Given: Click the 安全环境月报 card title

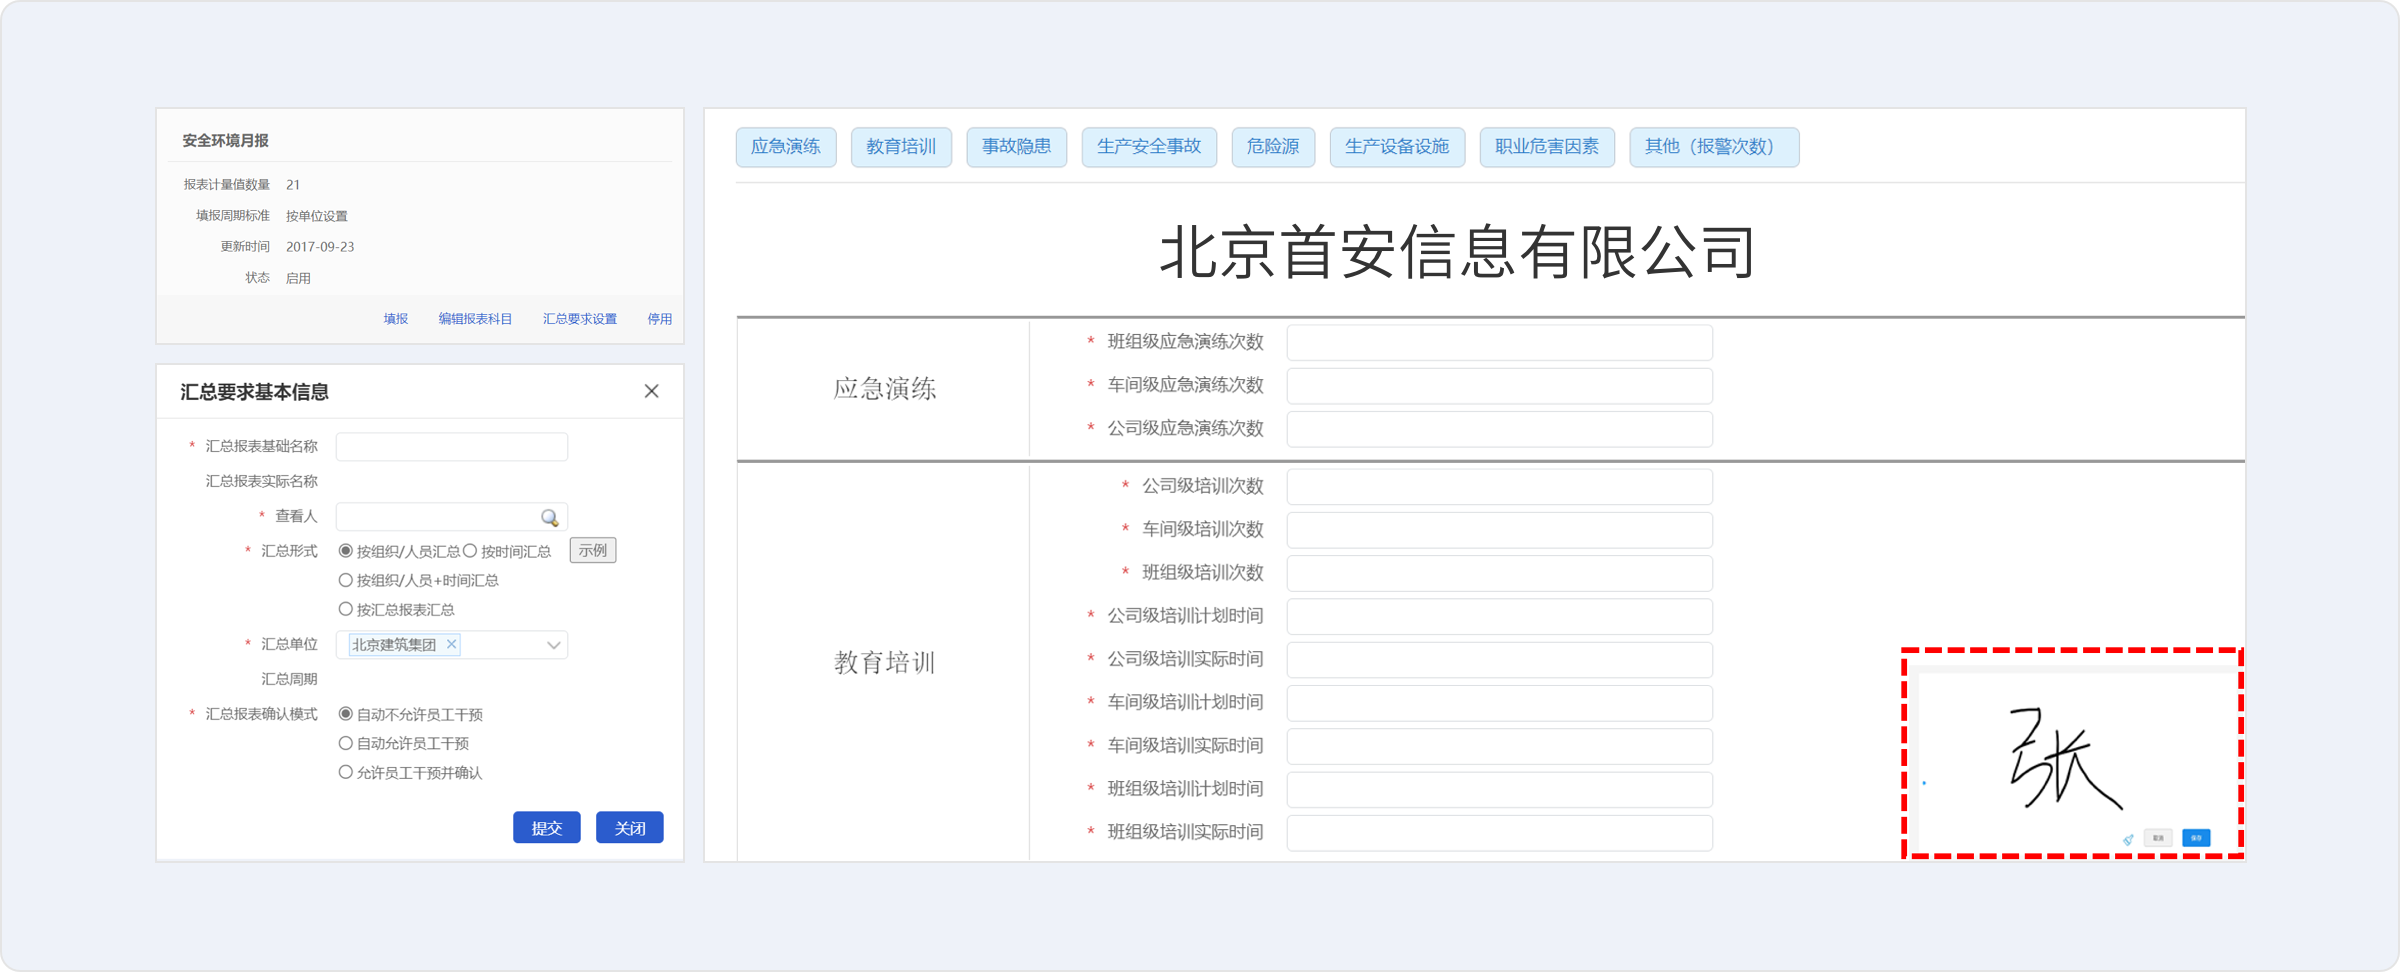Looking at the screenshot, I should click(225, 141).
